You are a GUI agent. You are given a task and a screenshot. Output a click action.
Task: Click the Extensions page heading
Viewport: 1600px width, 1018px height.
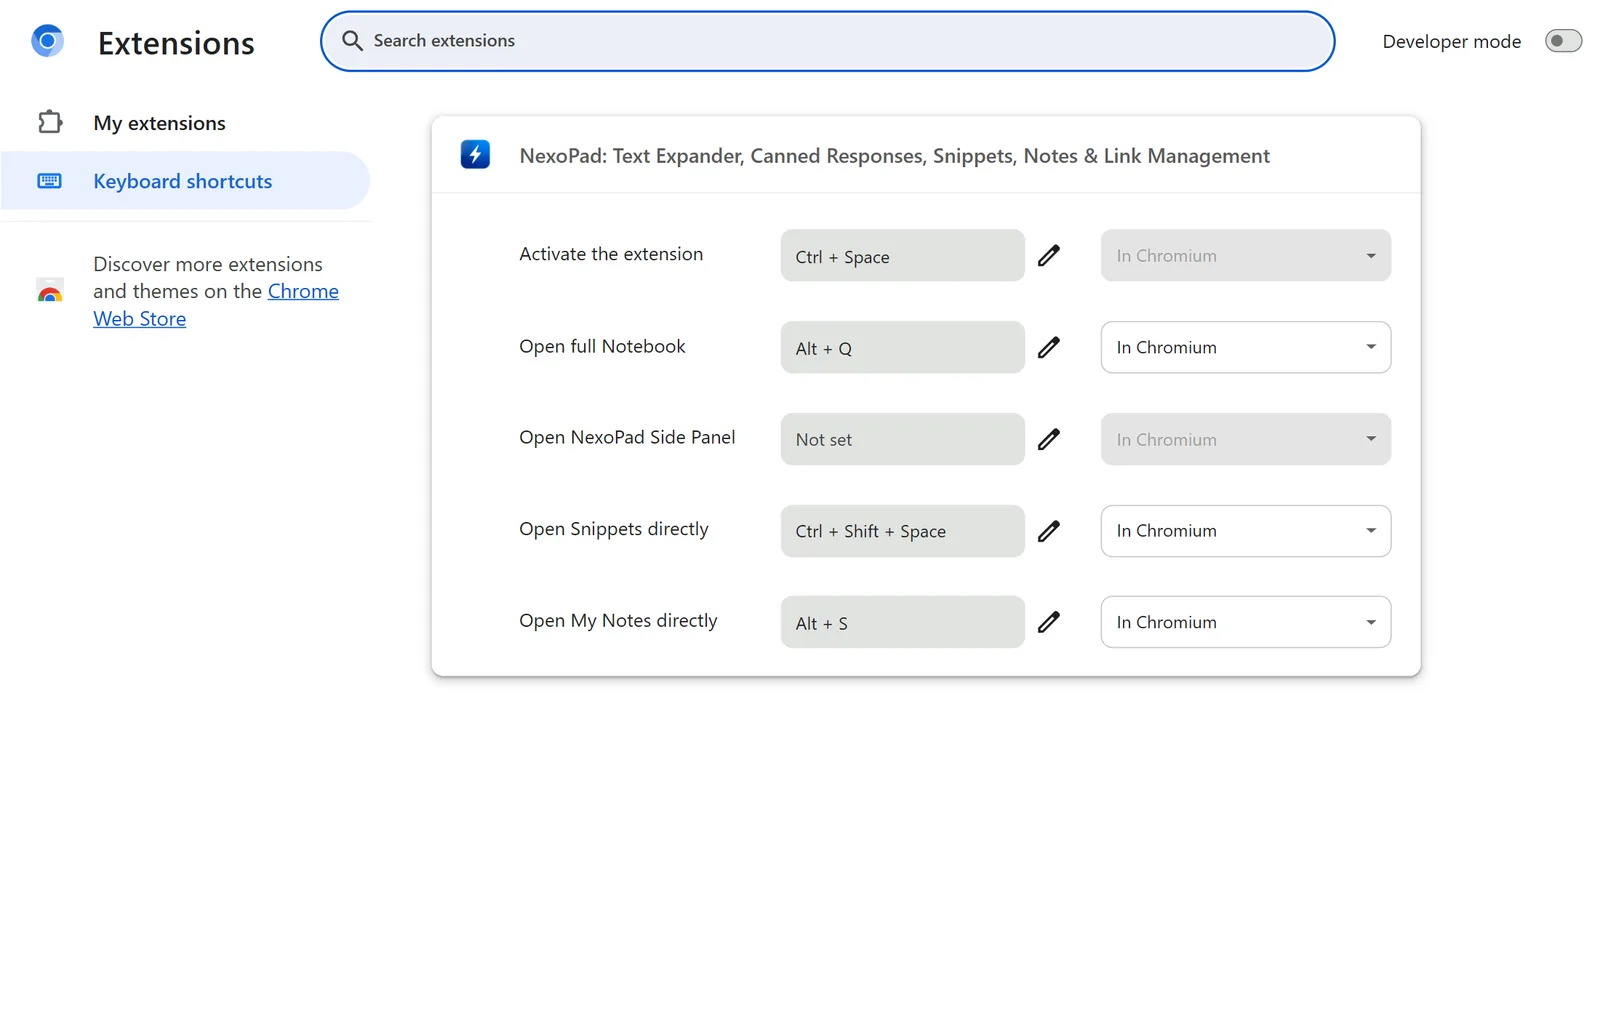coord(176,43)
